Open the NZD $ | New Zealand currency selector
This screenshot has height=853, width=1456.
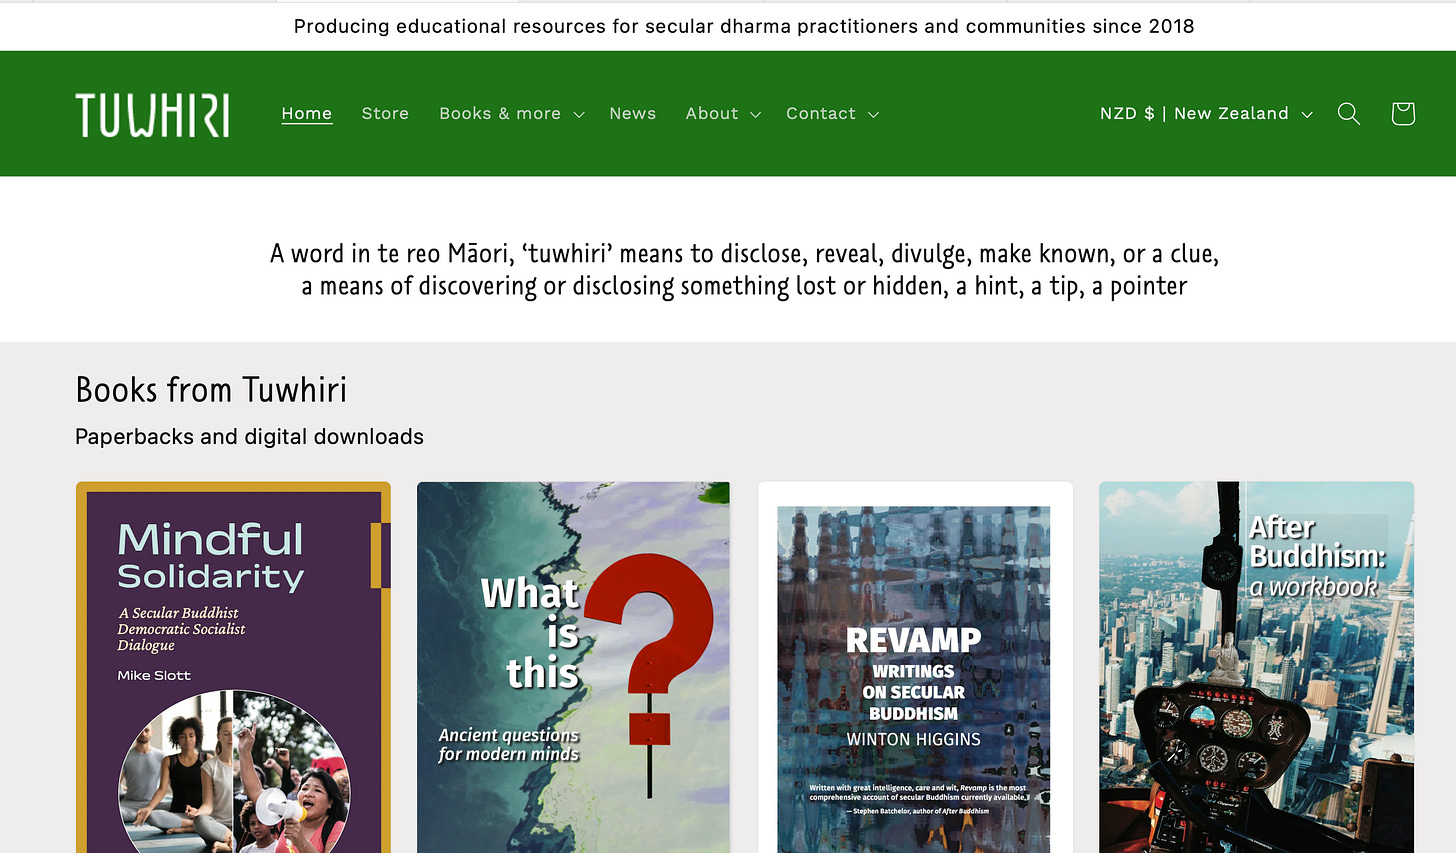tap(1206, 114)
